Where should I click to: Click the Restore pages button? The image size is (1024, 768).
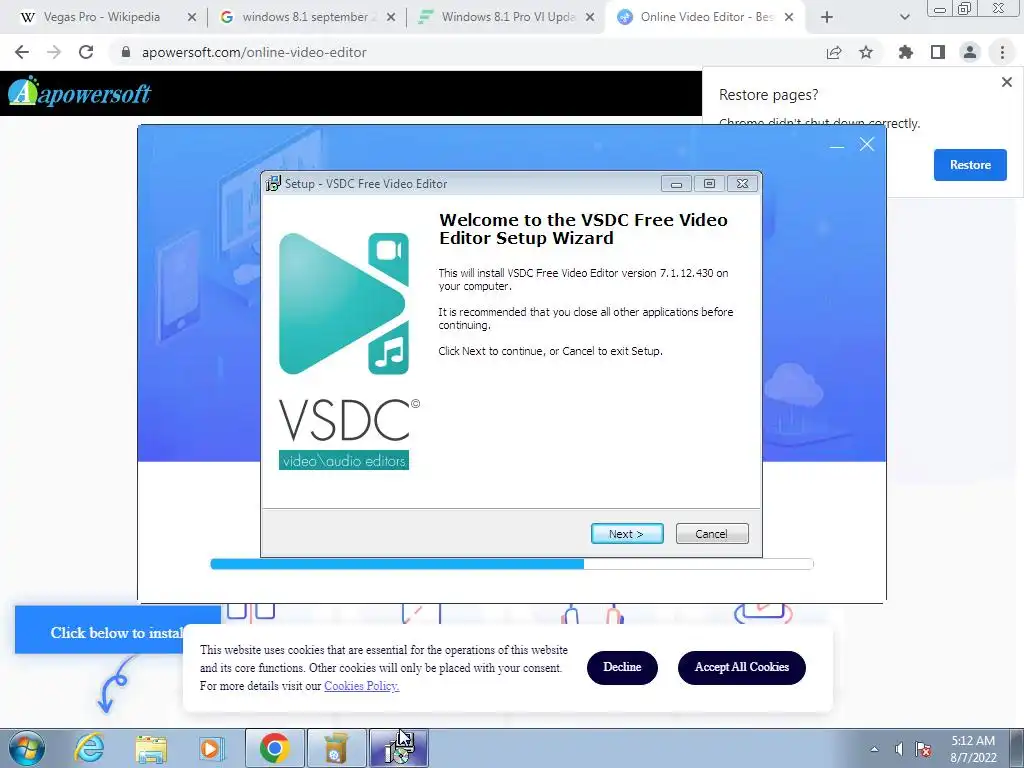click(970, 165)
